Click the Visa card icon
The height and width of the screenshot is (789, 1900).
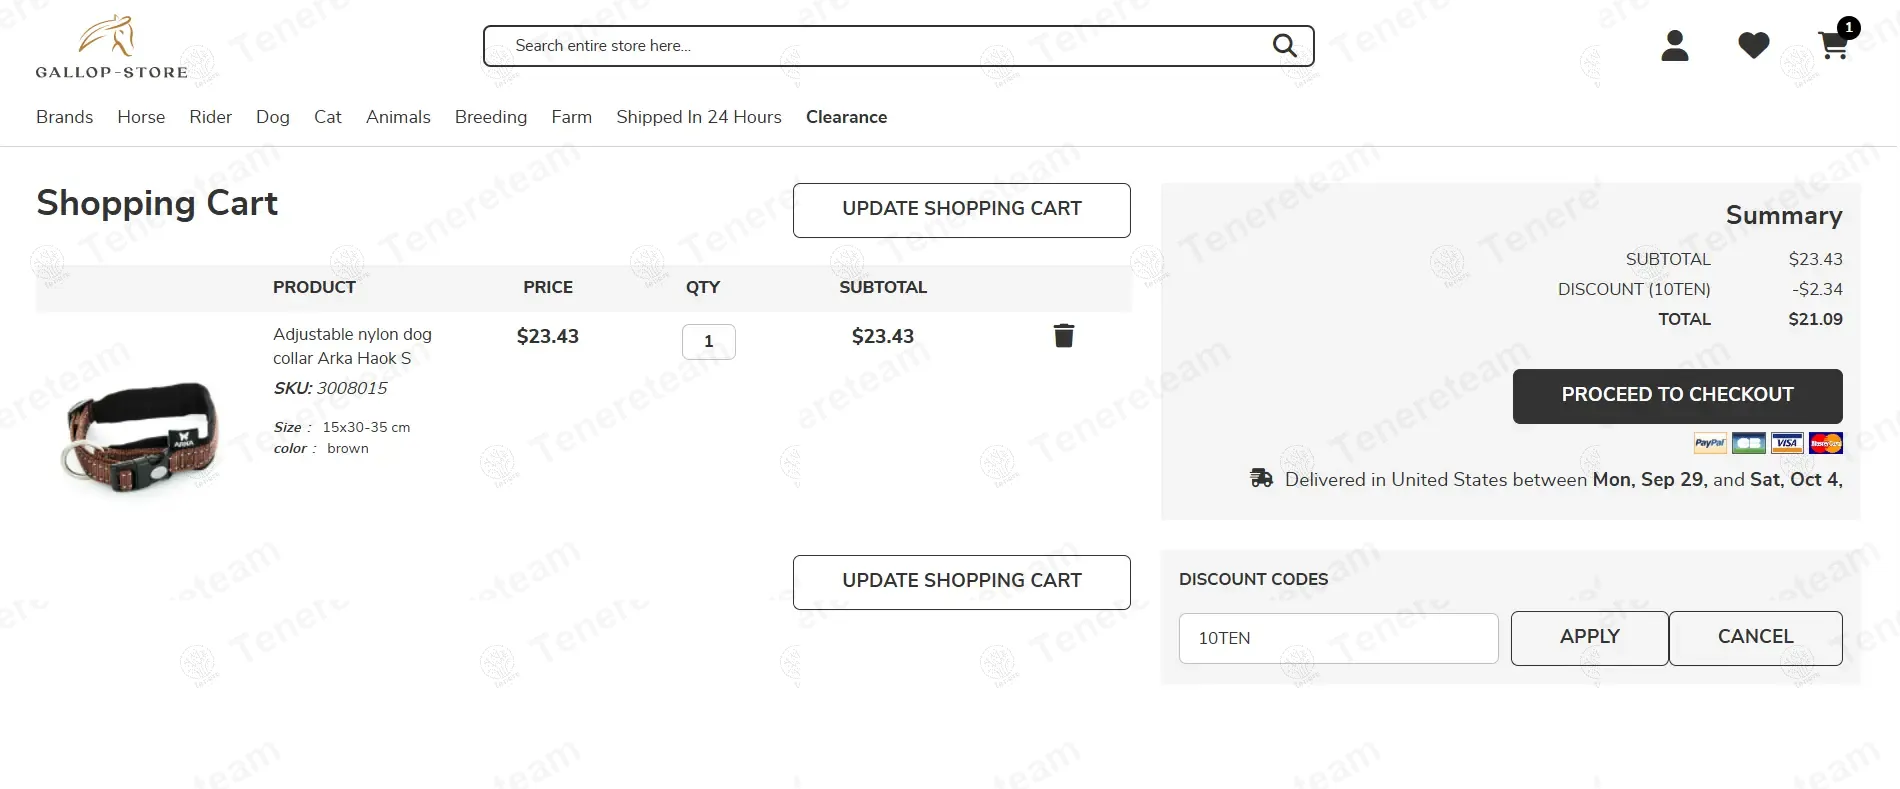click(x=1787, y=443)
